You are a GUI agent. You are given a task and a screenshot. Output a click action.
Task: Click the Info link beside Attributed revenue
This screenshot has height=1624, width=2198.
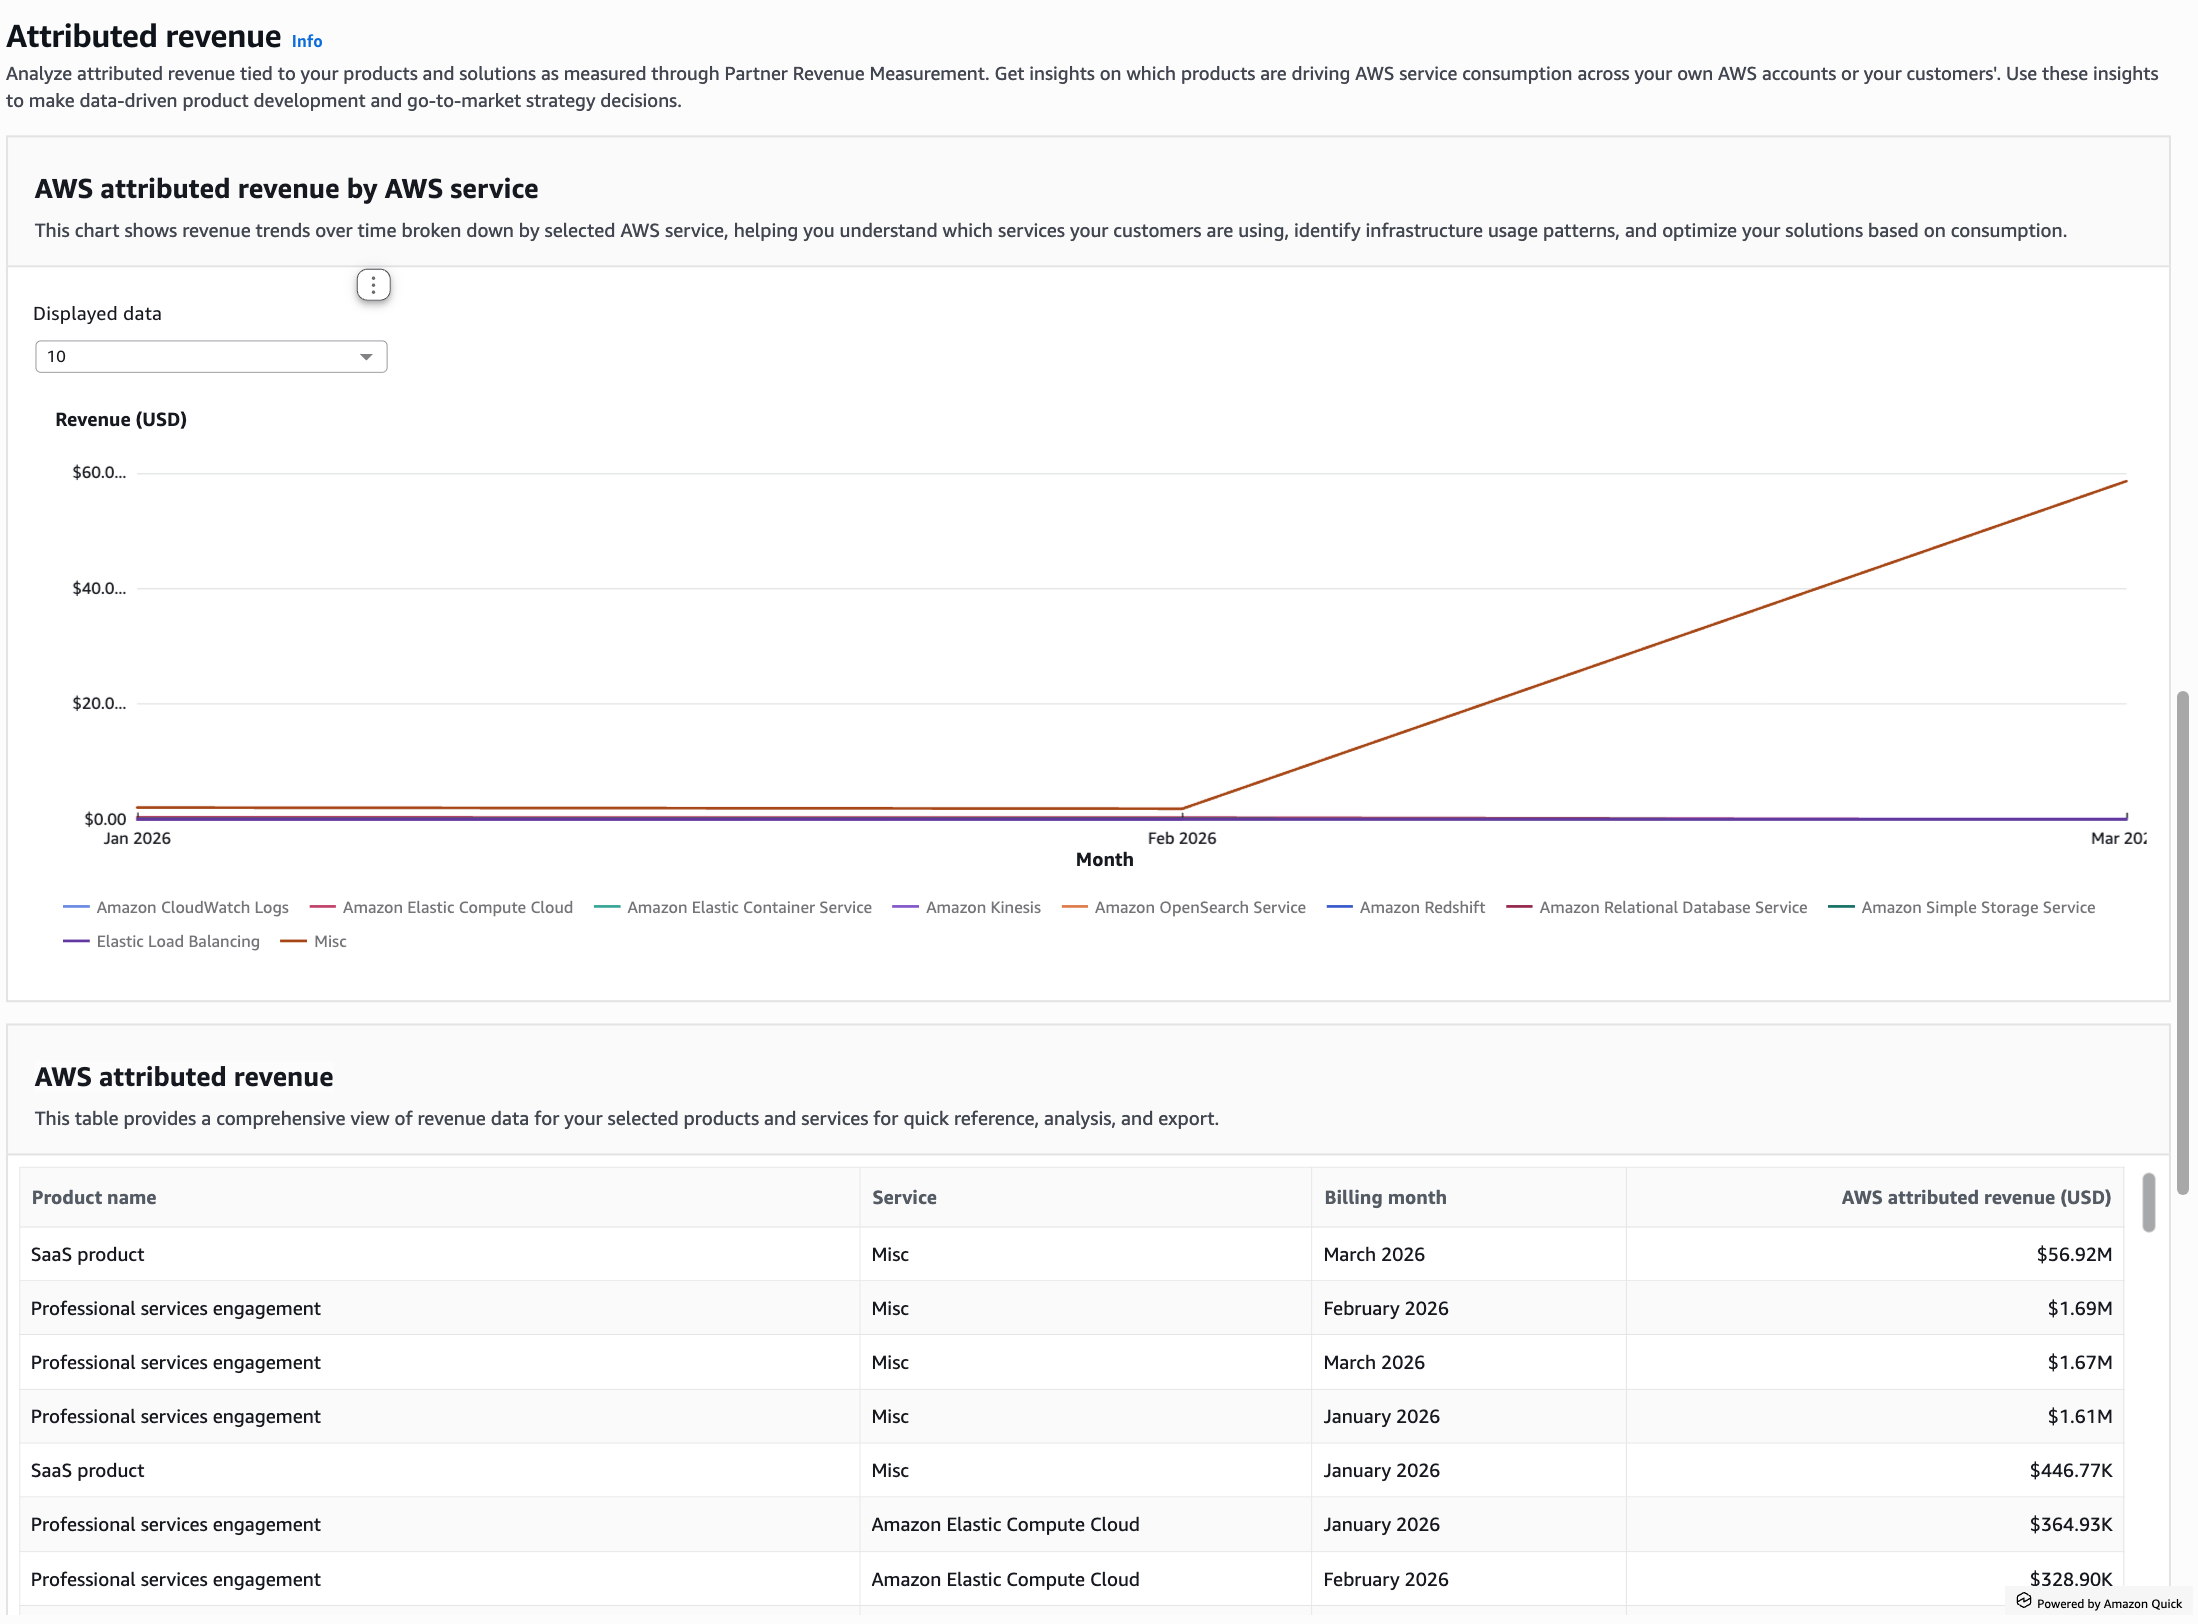pos(306,41)
